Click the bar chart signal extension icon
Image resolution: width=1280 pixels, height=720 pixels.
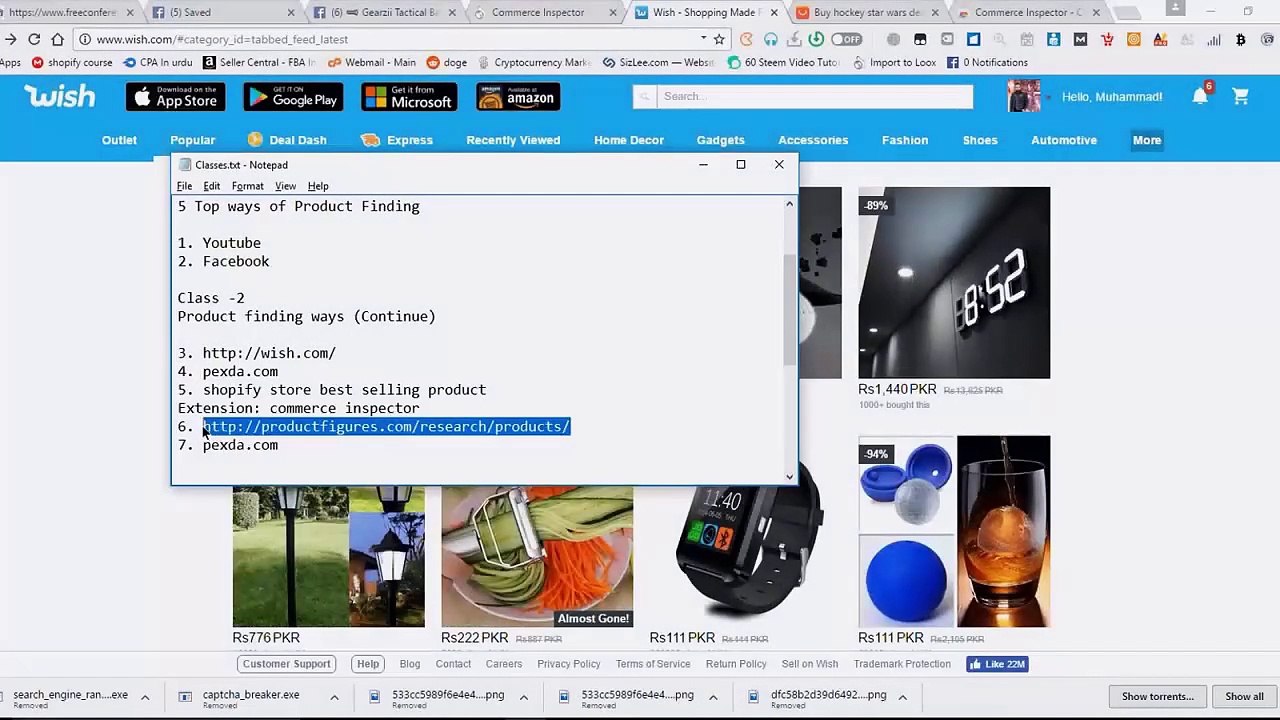(x=1214, y=40)
